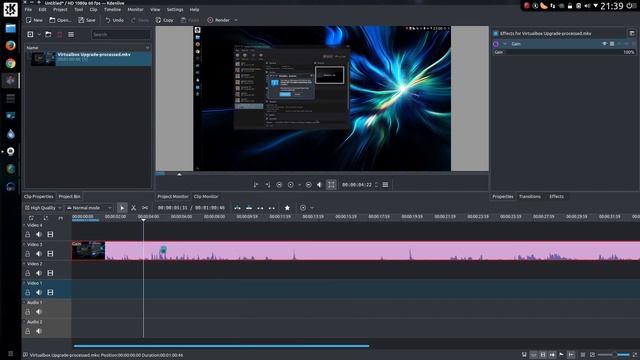Screen dimensions: 640x360
Task: Mute the Audio 1 track
Action: tap(39, 312)
